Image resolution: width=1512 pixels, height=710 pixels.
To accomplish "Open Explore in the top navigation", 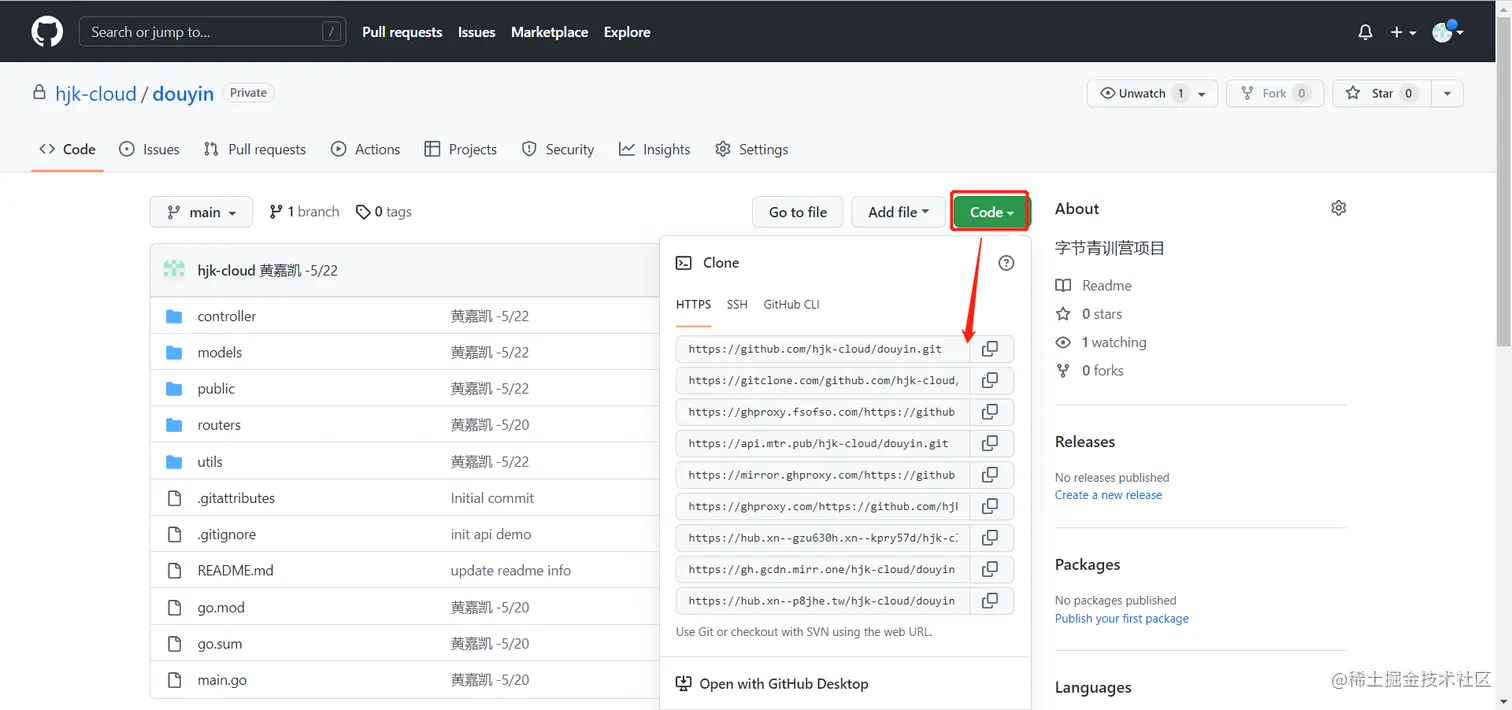I will click(627, 32).
